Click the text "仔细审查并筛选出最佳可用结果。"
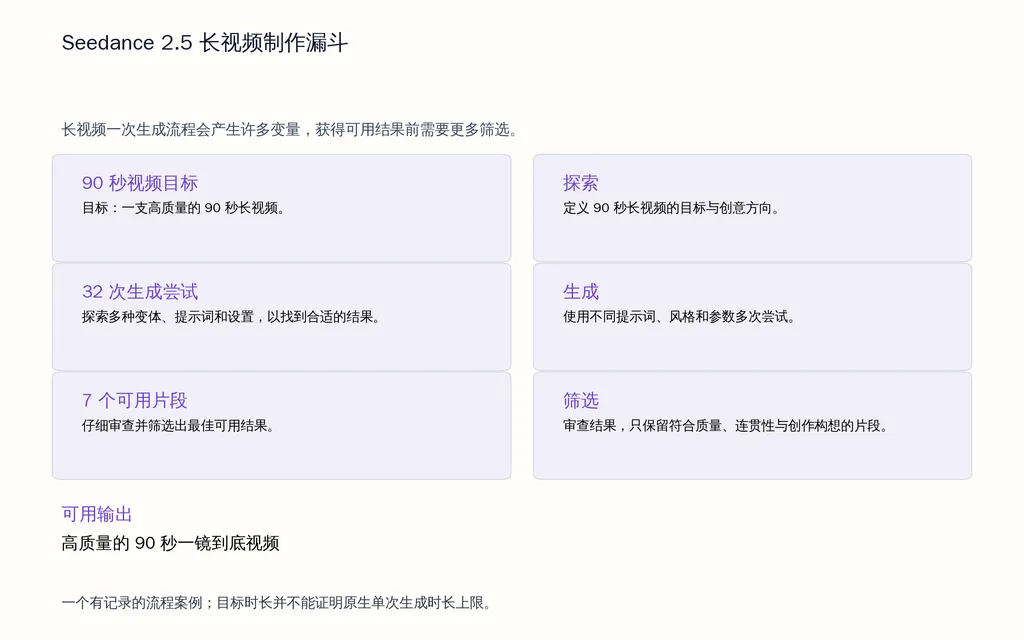1024x640 pixels. click(x=178, y=426)
